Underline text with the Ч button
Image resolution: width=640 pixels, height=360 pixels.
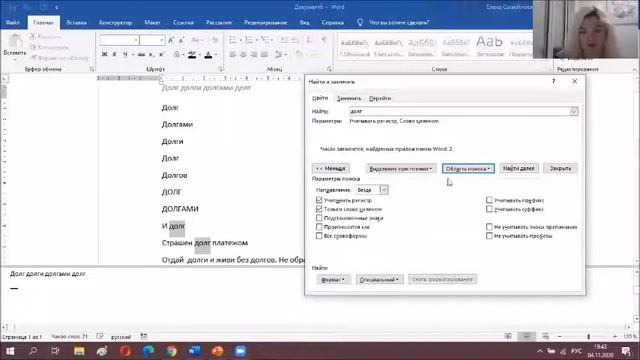125,54
